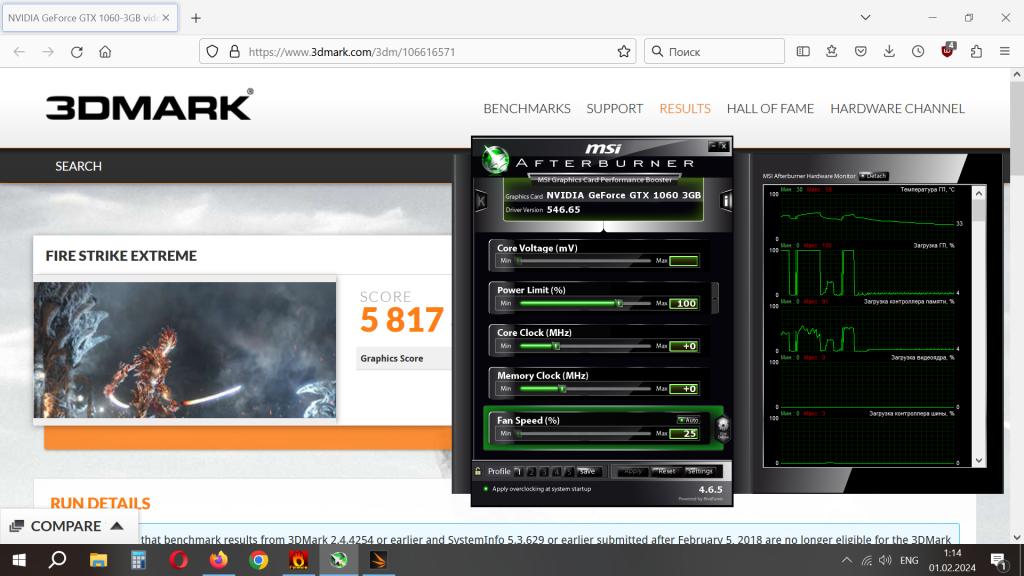Click the Core Clock value field +0
Image resolution: width=1024 pixels, height=576 pixels.
point(684,346)
